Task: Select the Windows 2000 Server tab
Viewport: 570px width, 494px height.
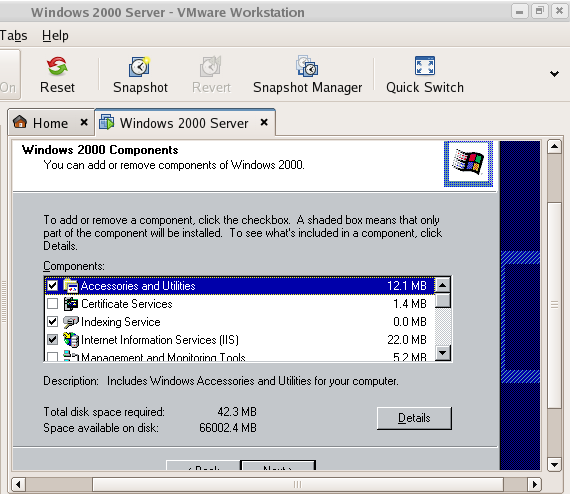Action: pyautogui.click(x=184, y=123)
